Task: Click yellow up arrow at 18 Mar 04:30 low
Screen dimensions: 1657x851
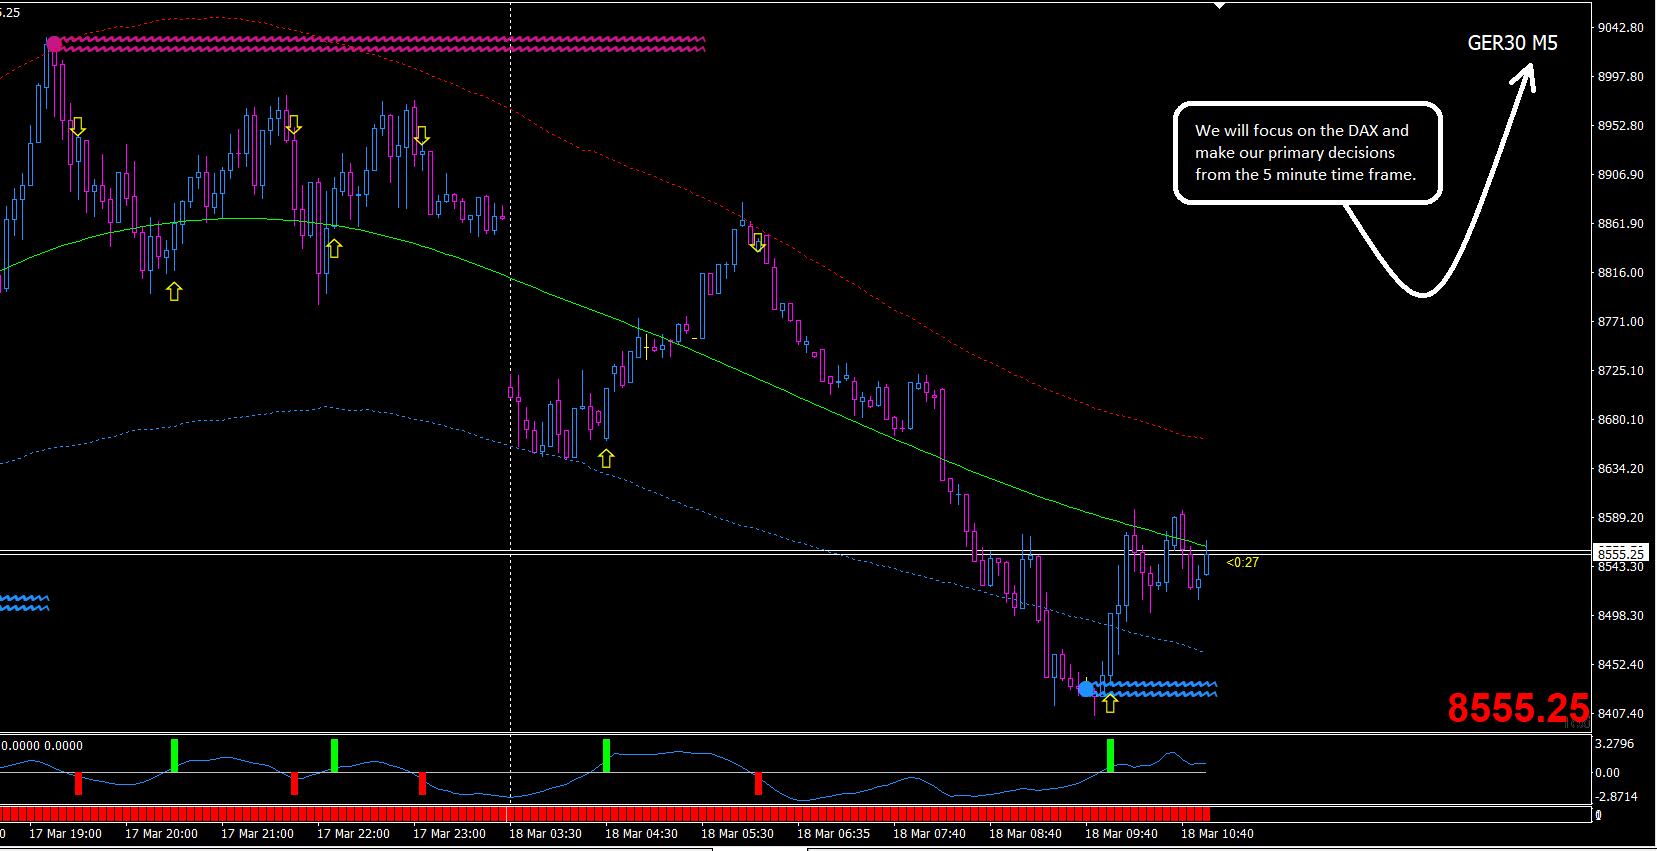Action: [x=606, y=458]
